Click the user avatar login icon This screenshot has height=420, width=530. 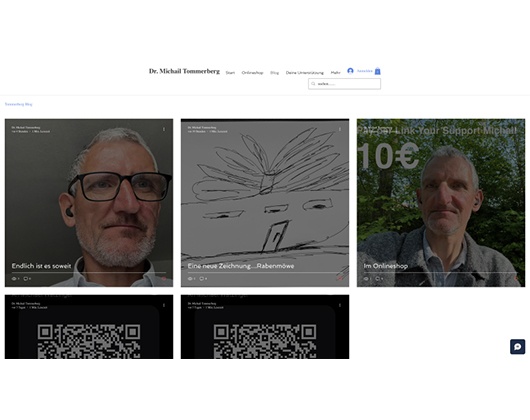350,71
